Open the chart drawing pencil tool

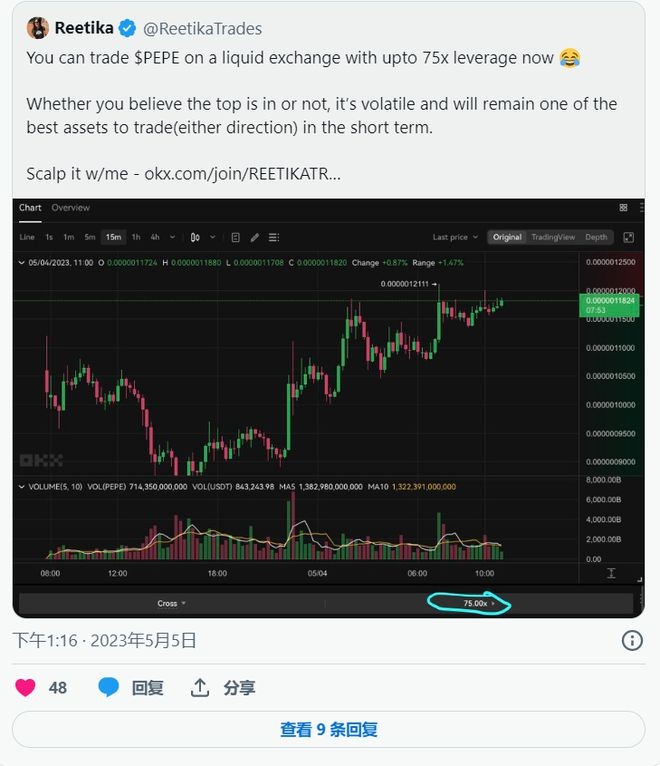[255, 237]
